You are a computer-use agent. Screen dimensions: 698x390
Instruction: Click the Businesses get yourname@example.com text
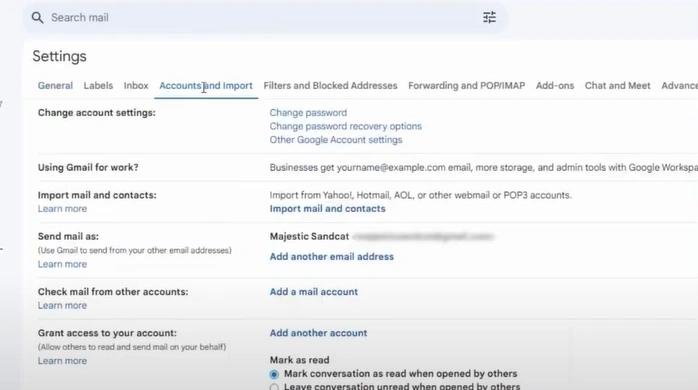(483, 167)
